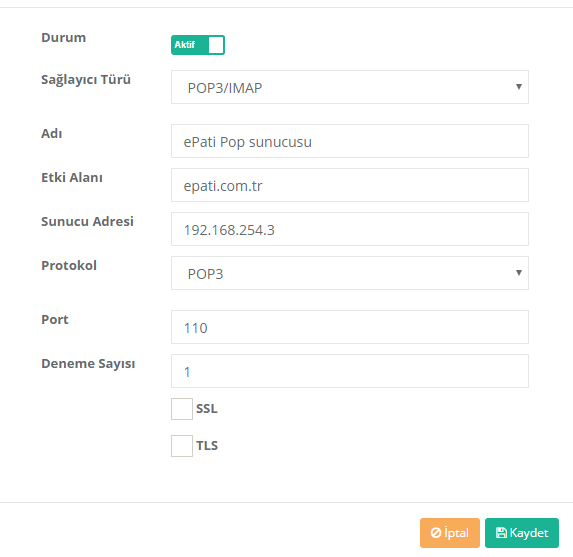Image resolution: width=573 pixels, height=557 pixels.
Task: Open the Sağlayıcı Türü dropdown
Action: (x=350, y=87)
